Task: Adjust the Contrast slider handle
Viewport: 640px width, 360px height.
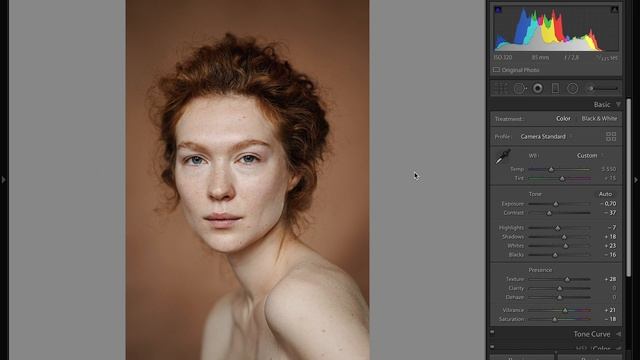Action: point(549,213)
